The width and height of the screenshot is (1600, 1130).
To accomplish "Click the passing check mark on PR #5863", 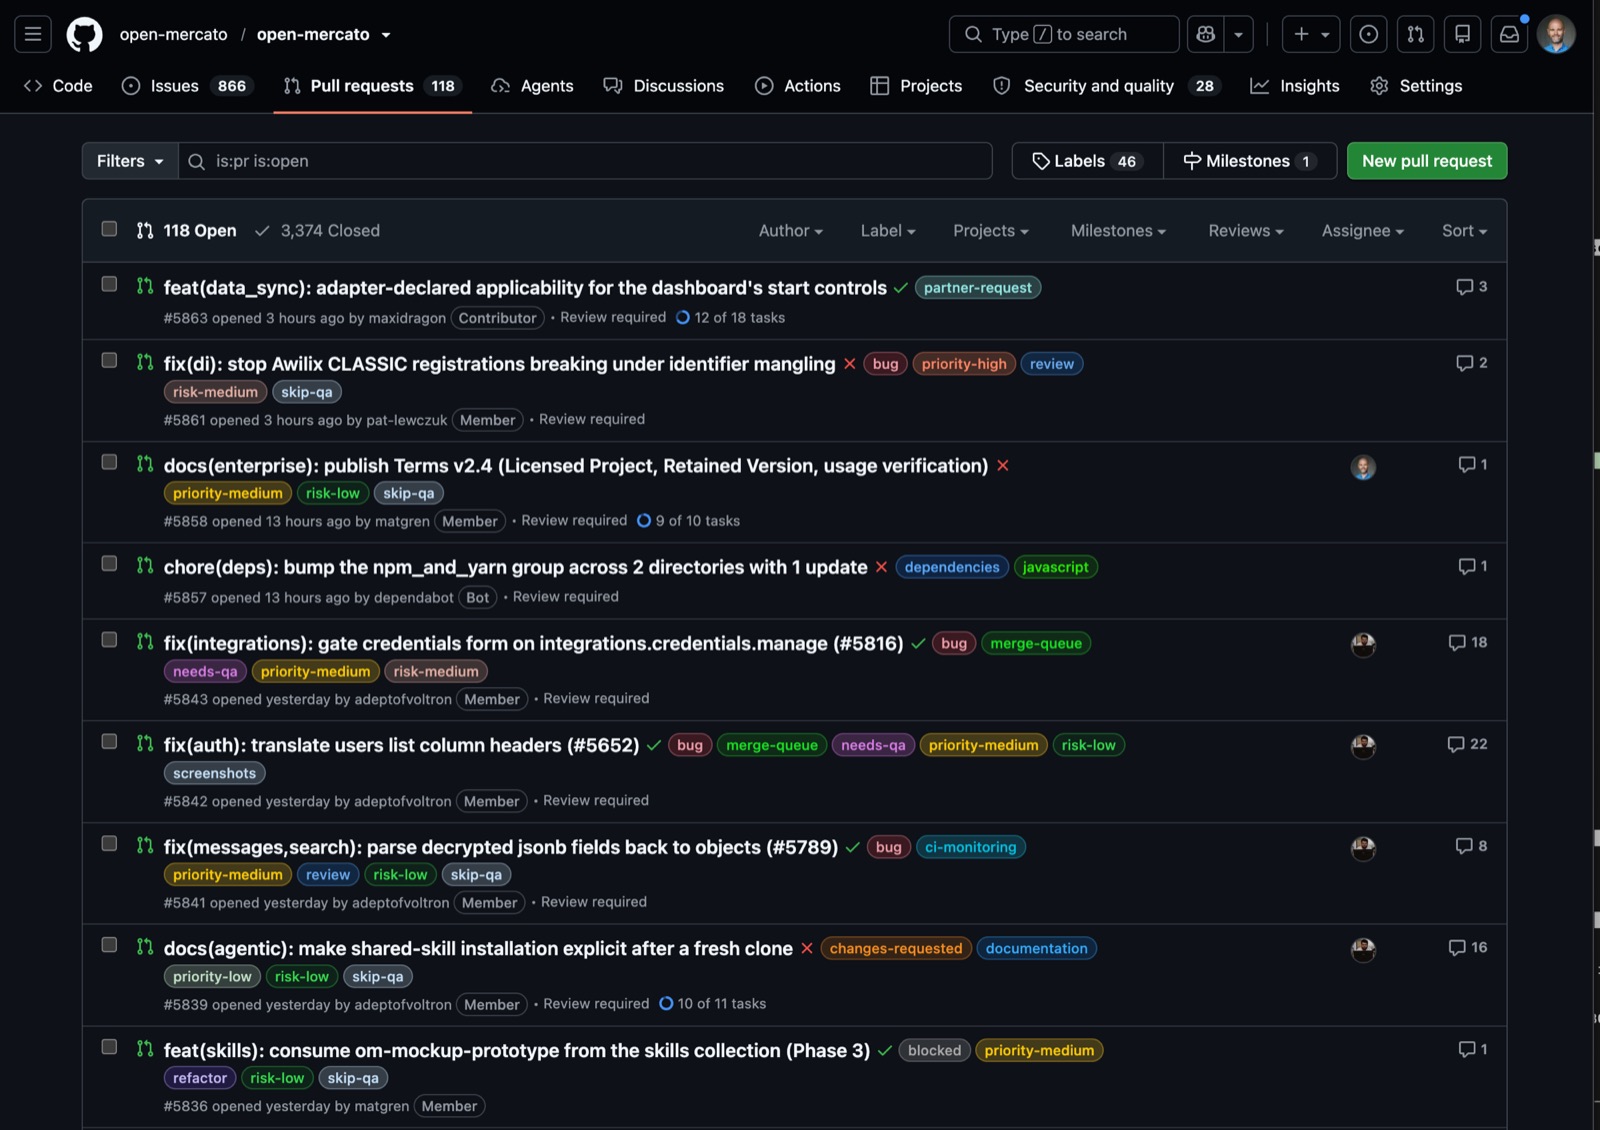I will pos(901,288).
